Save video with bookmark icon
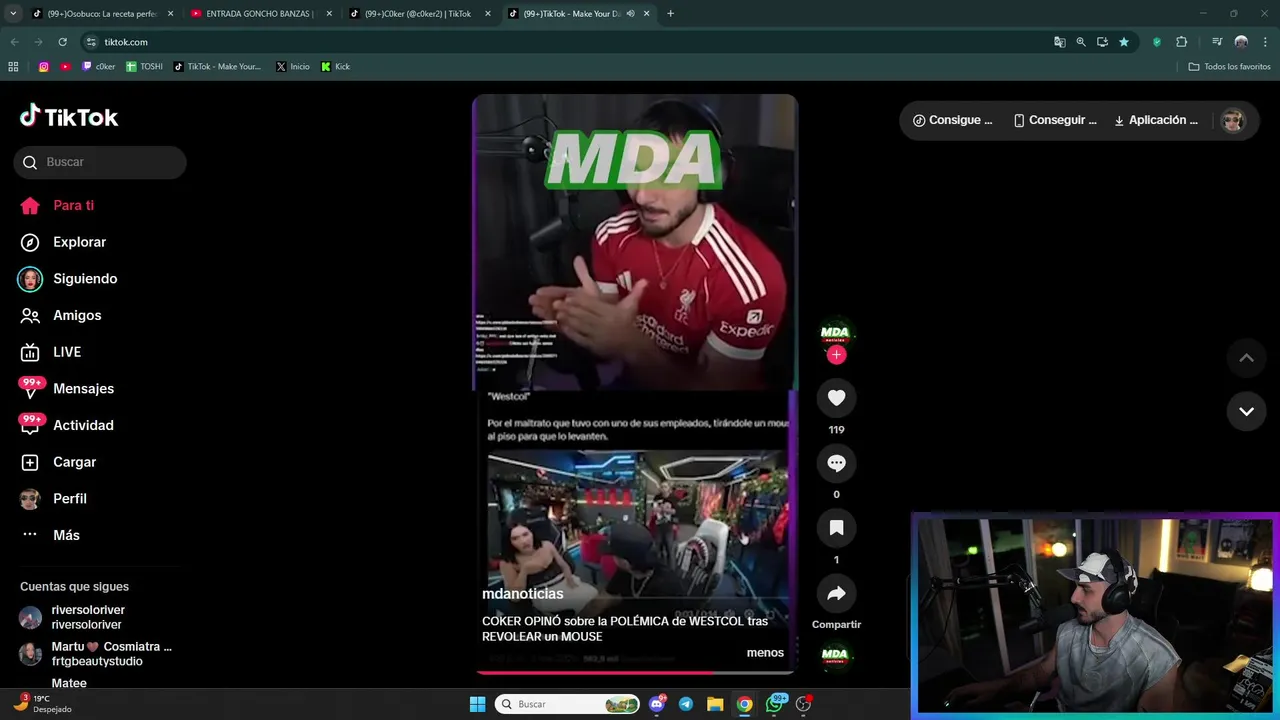1280x720 pixels. pos(836,528)
